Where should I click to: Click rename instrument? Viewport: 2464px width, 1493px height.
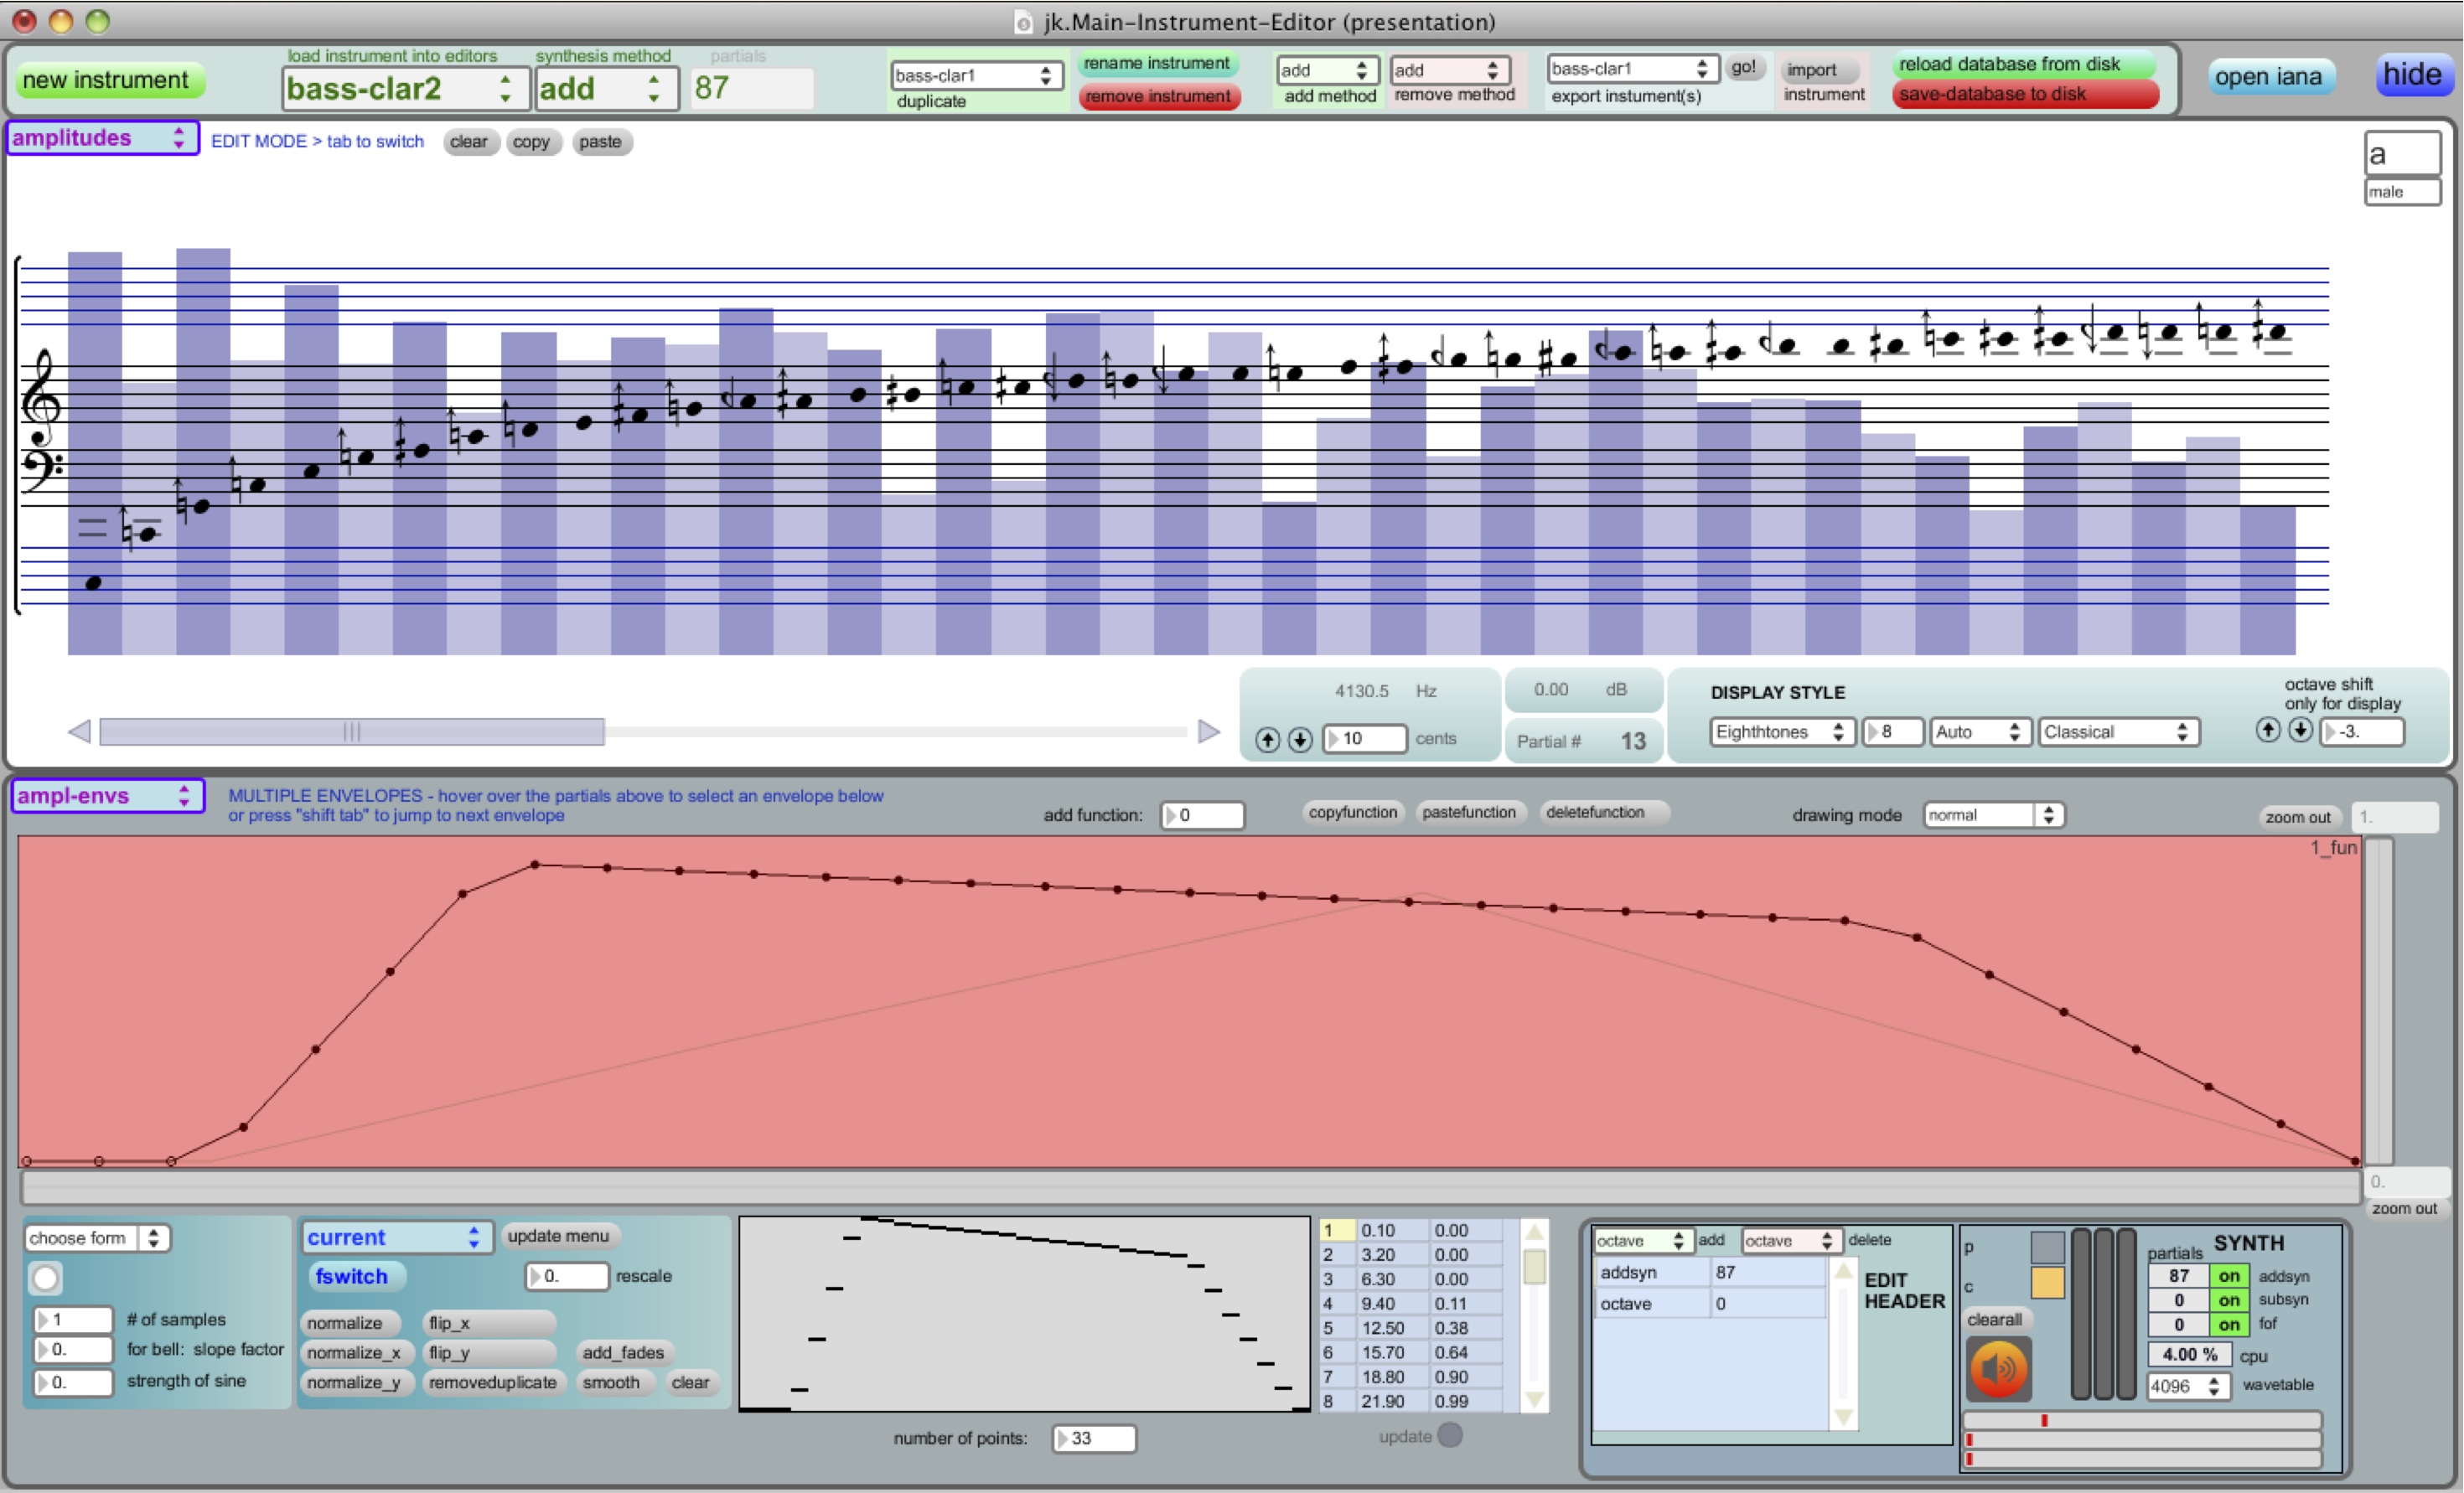(1157, 63)
